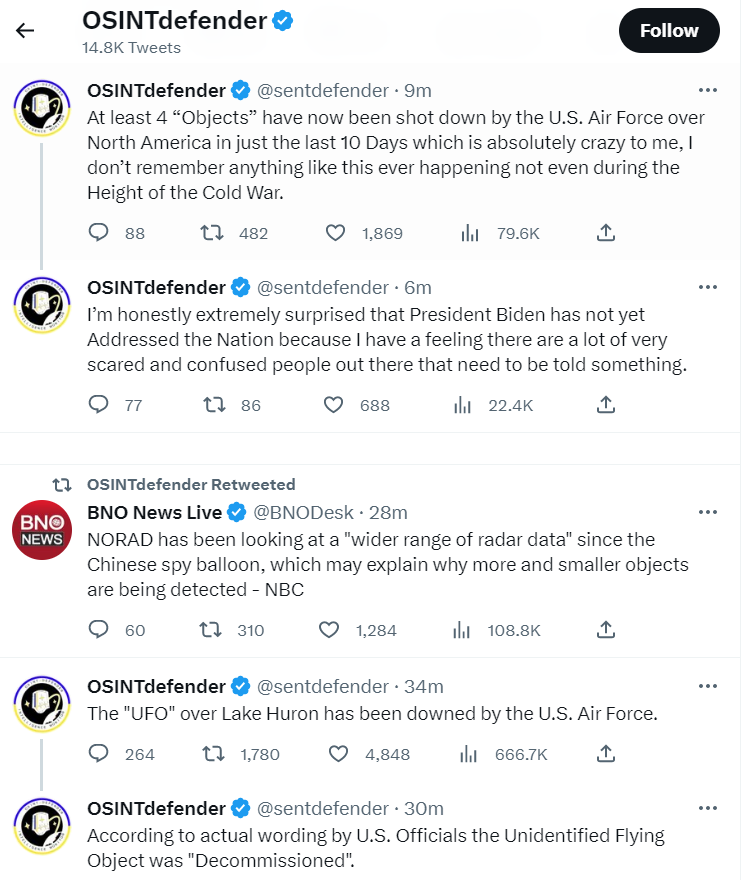Retweet the tweet with 482 retweets
744x880 pixels.
pos(212,232)
